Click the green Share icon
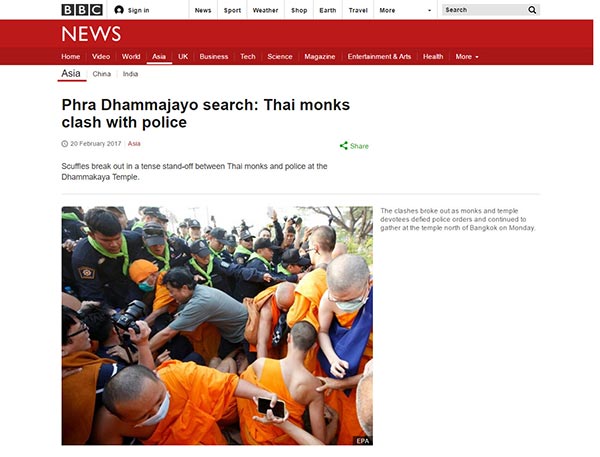This screenshot has width=600, height=457. point(344,146)
